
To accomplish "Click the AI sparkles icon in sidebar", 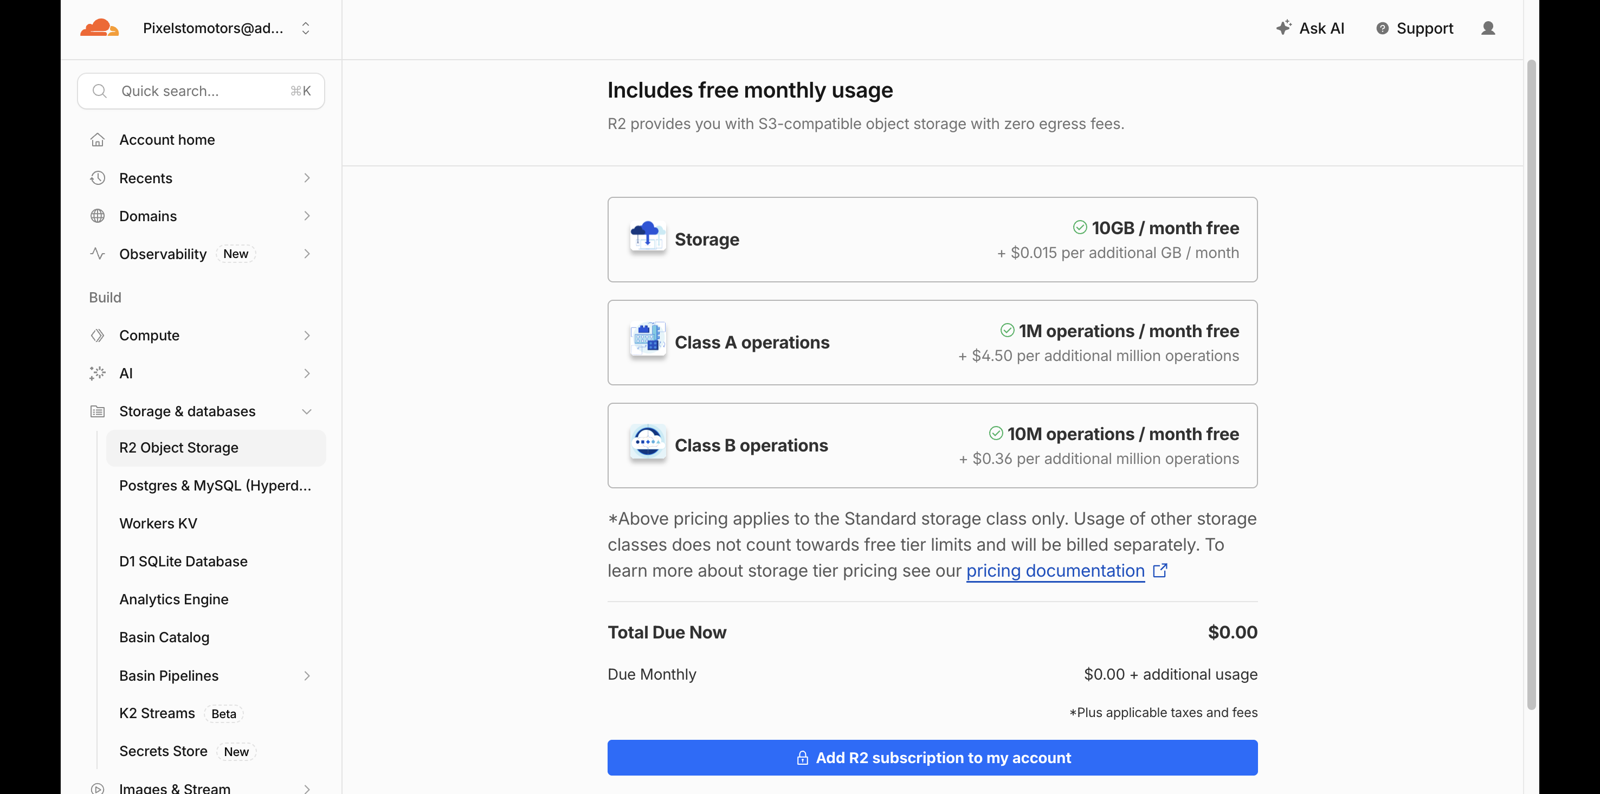I will coord(97,373).
